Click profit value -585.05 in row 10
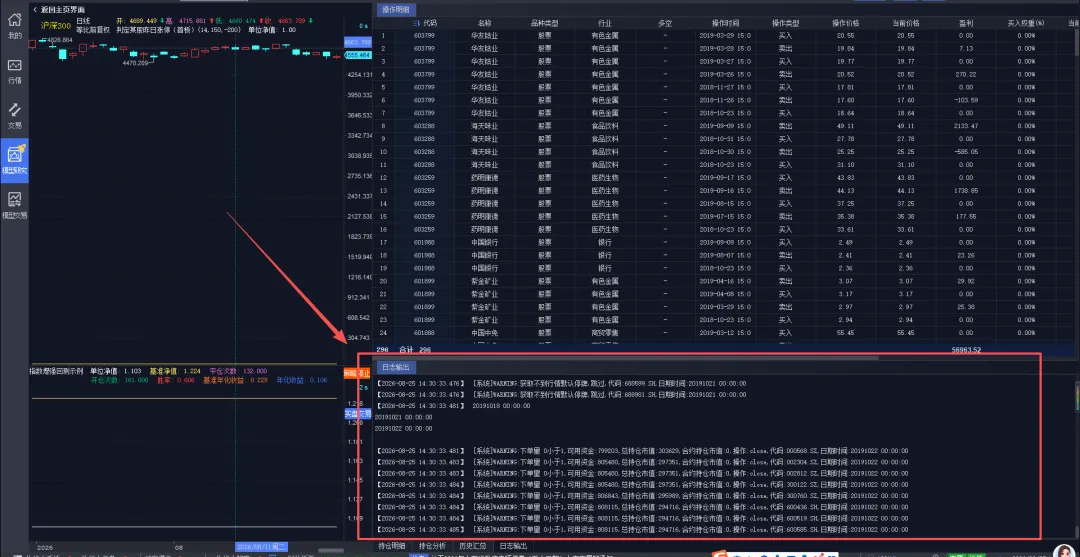Screen dimensions: 1080x557 pos(965,151)
